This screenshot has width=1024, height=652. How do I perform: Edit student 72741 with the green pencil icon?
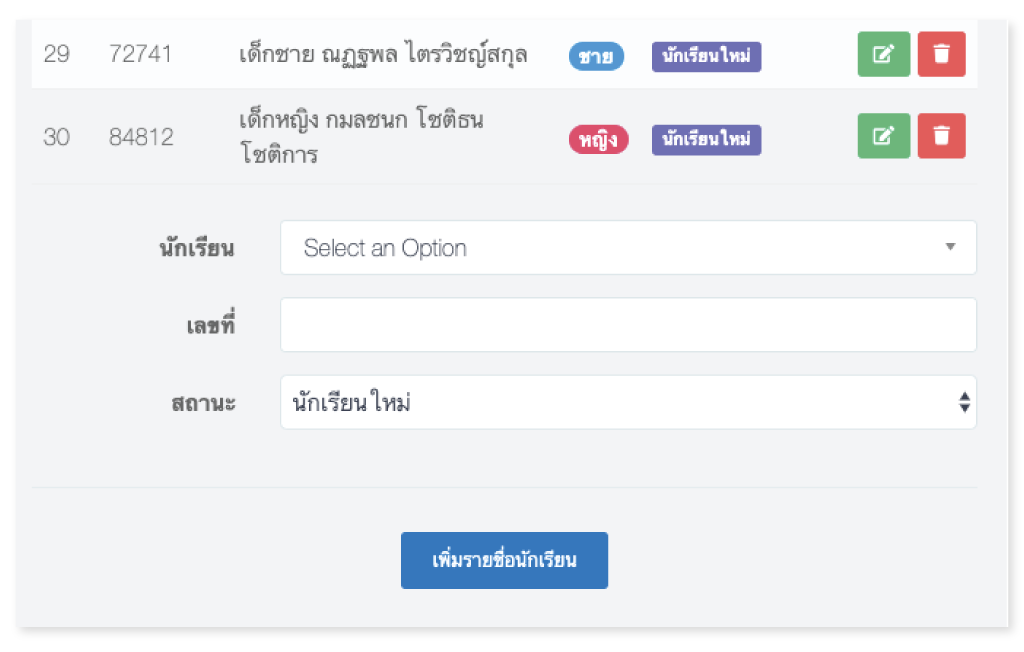tap(883, 56)
